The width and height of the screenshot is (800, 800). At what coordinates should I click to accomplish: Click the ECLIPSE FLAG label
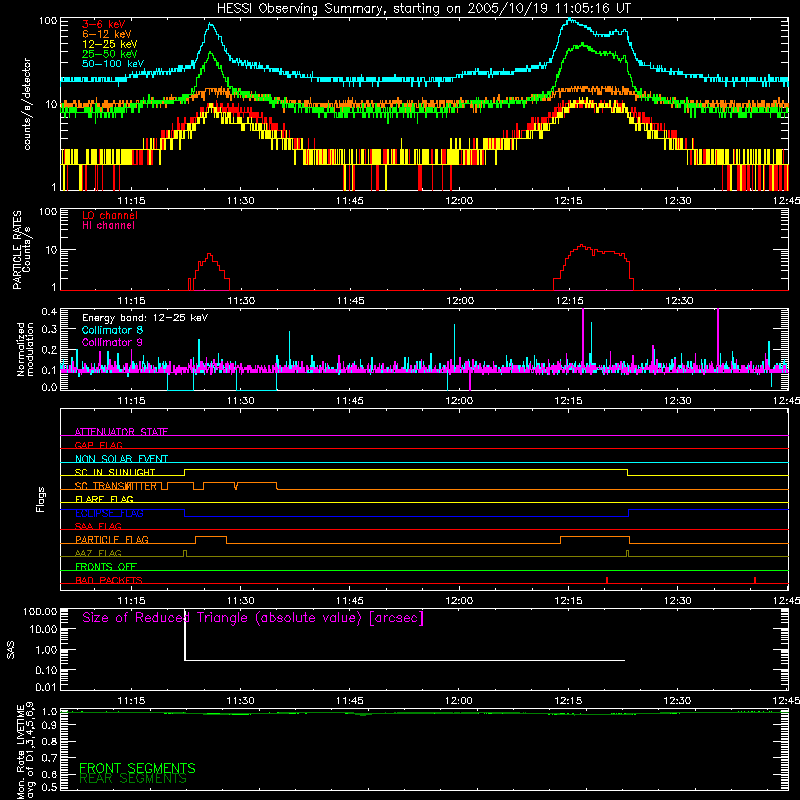click(109, 513)
